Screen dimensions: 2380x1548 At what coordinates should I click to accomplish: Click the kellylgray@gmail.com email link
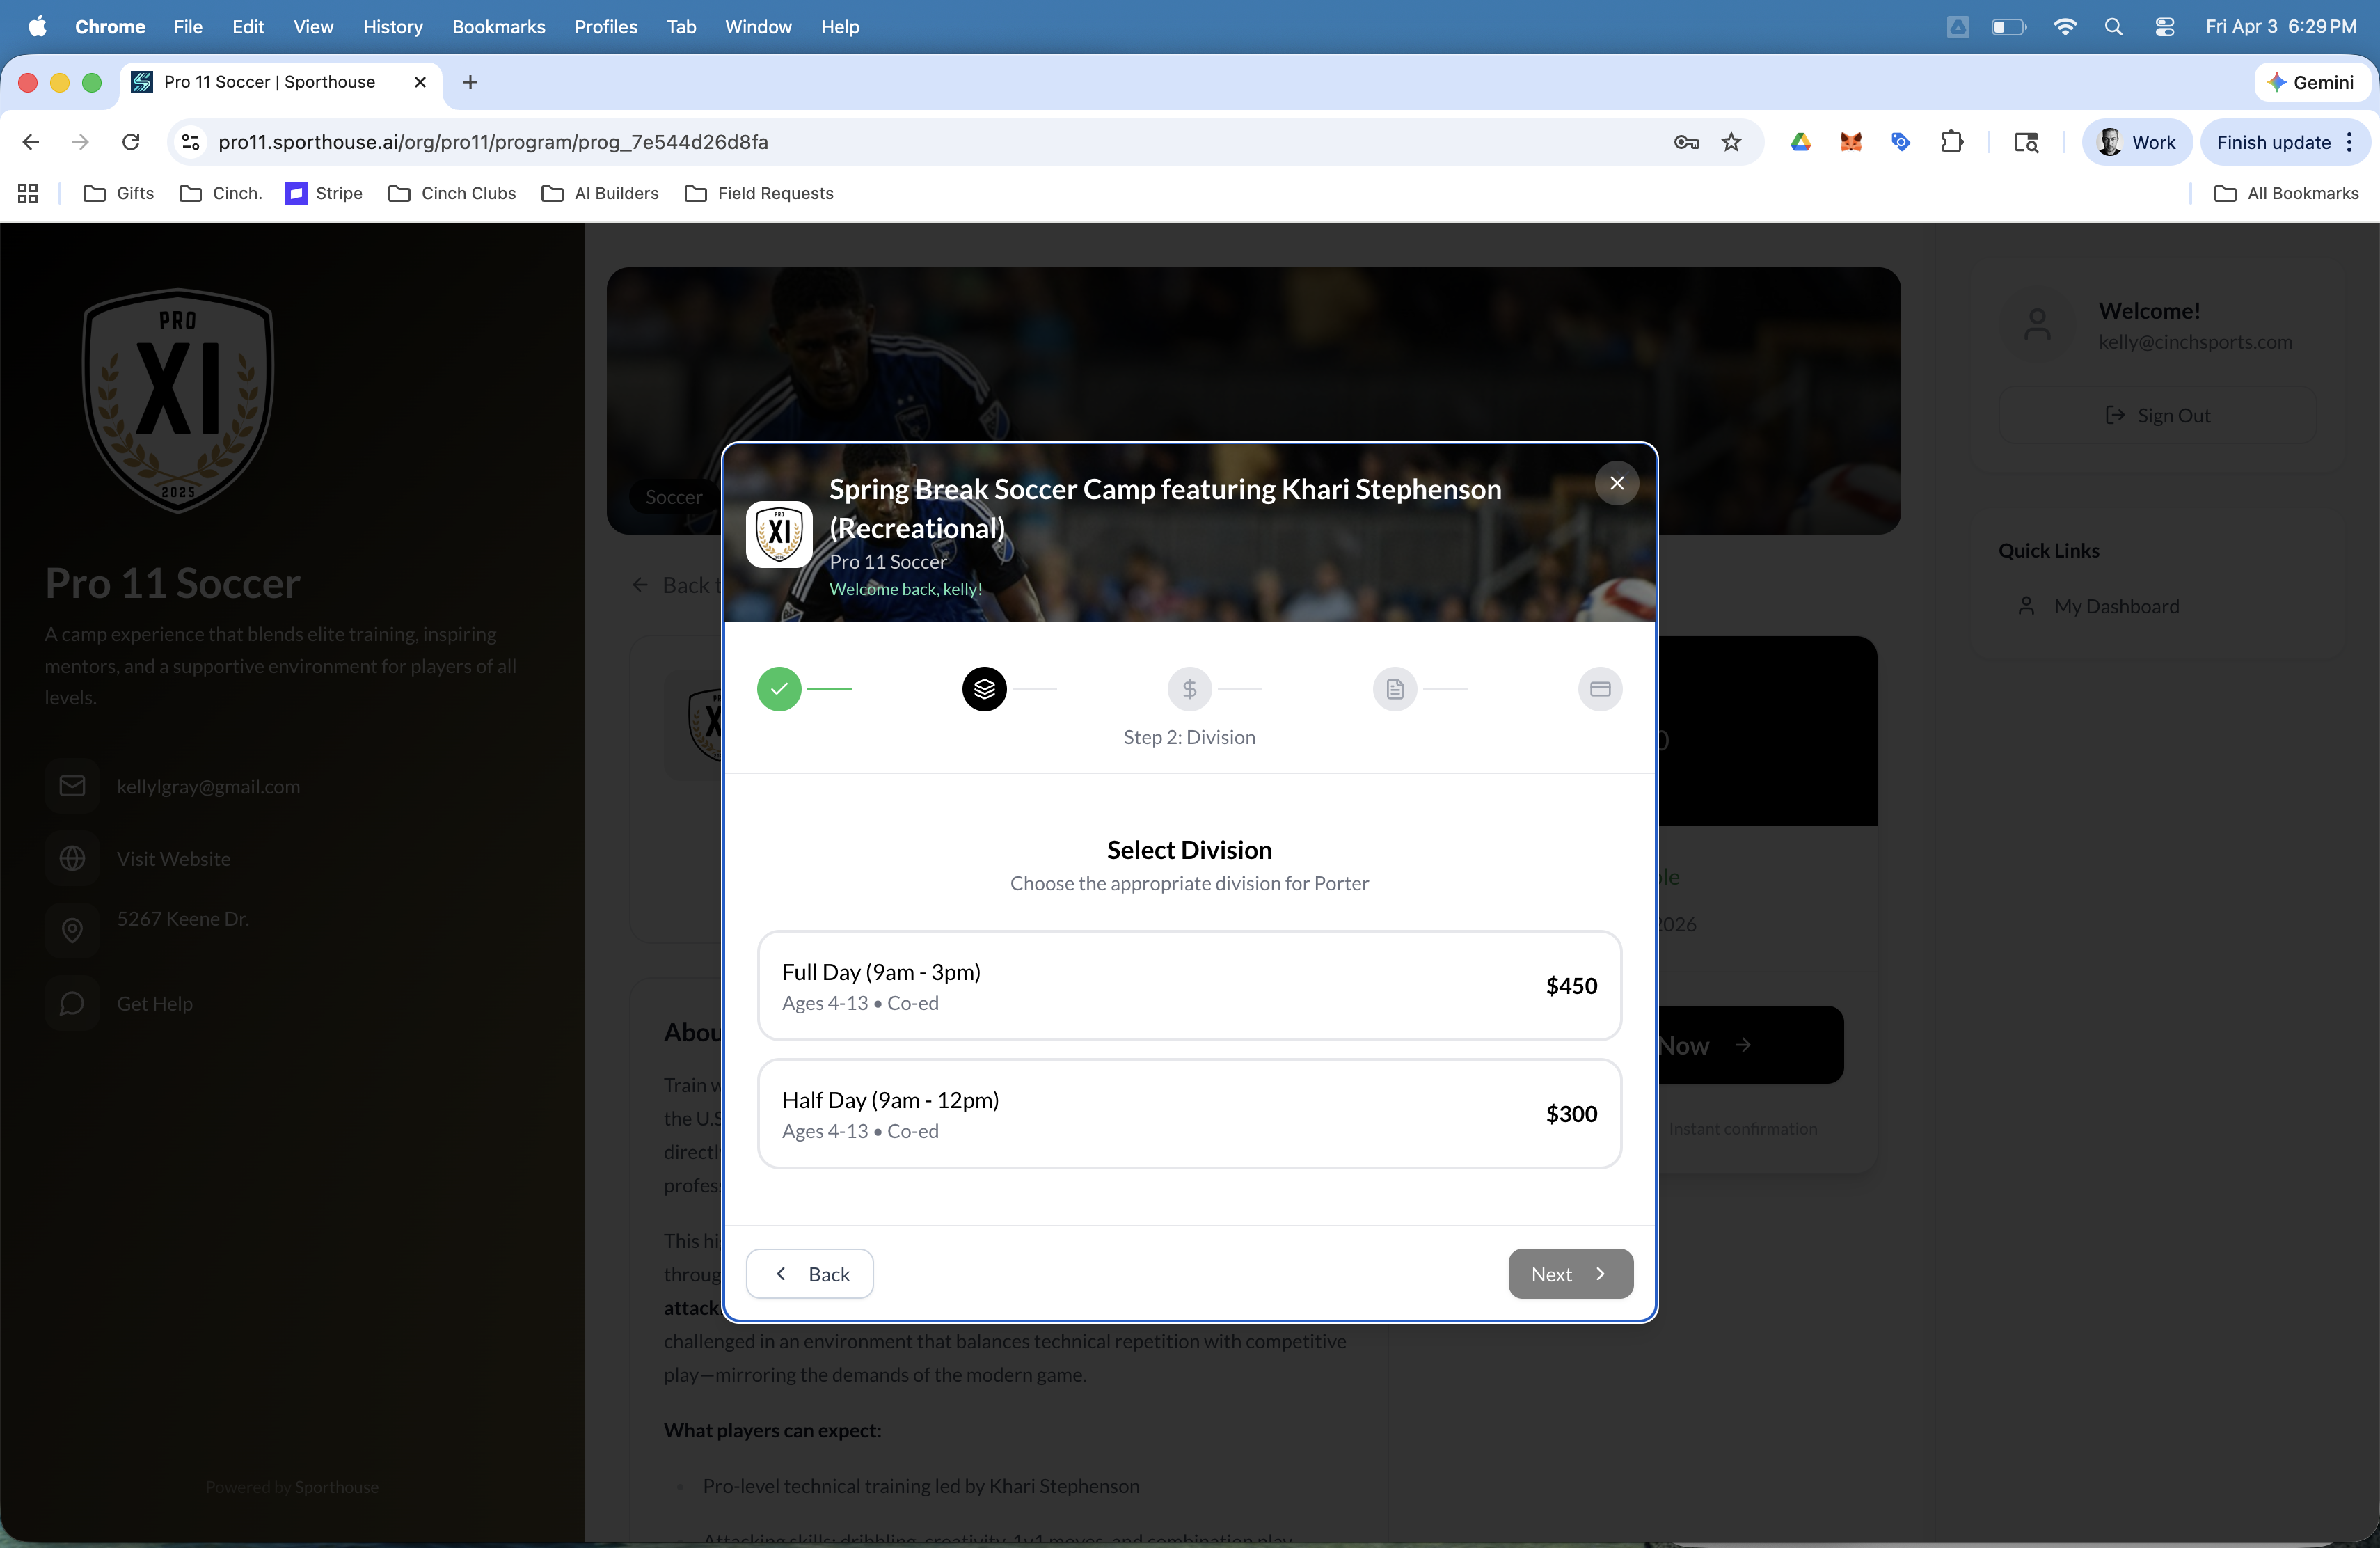(x=208, y=786)
